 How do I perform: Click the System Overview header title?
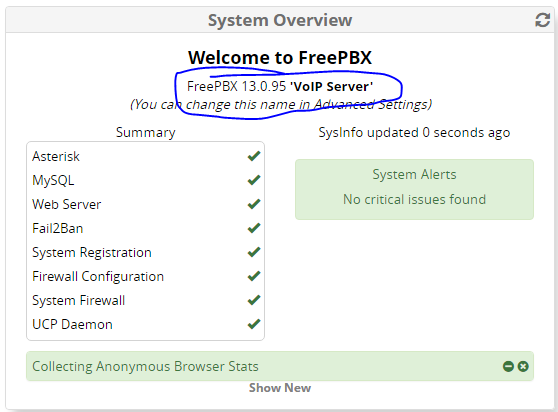280,20
